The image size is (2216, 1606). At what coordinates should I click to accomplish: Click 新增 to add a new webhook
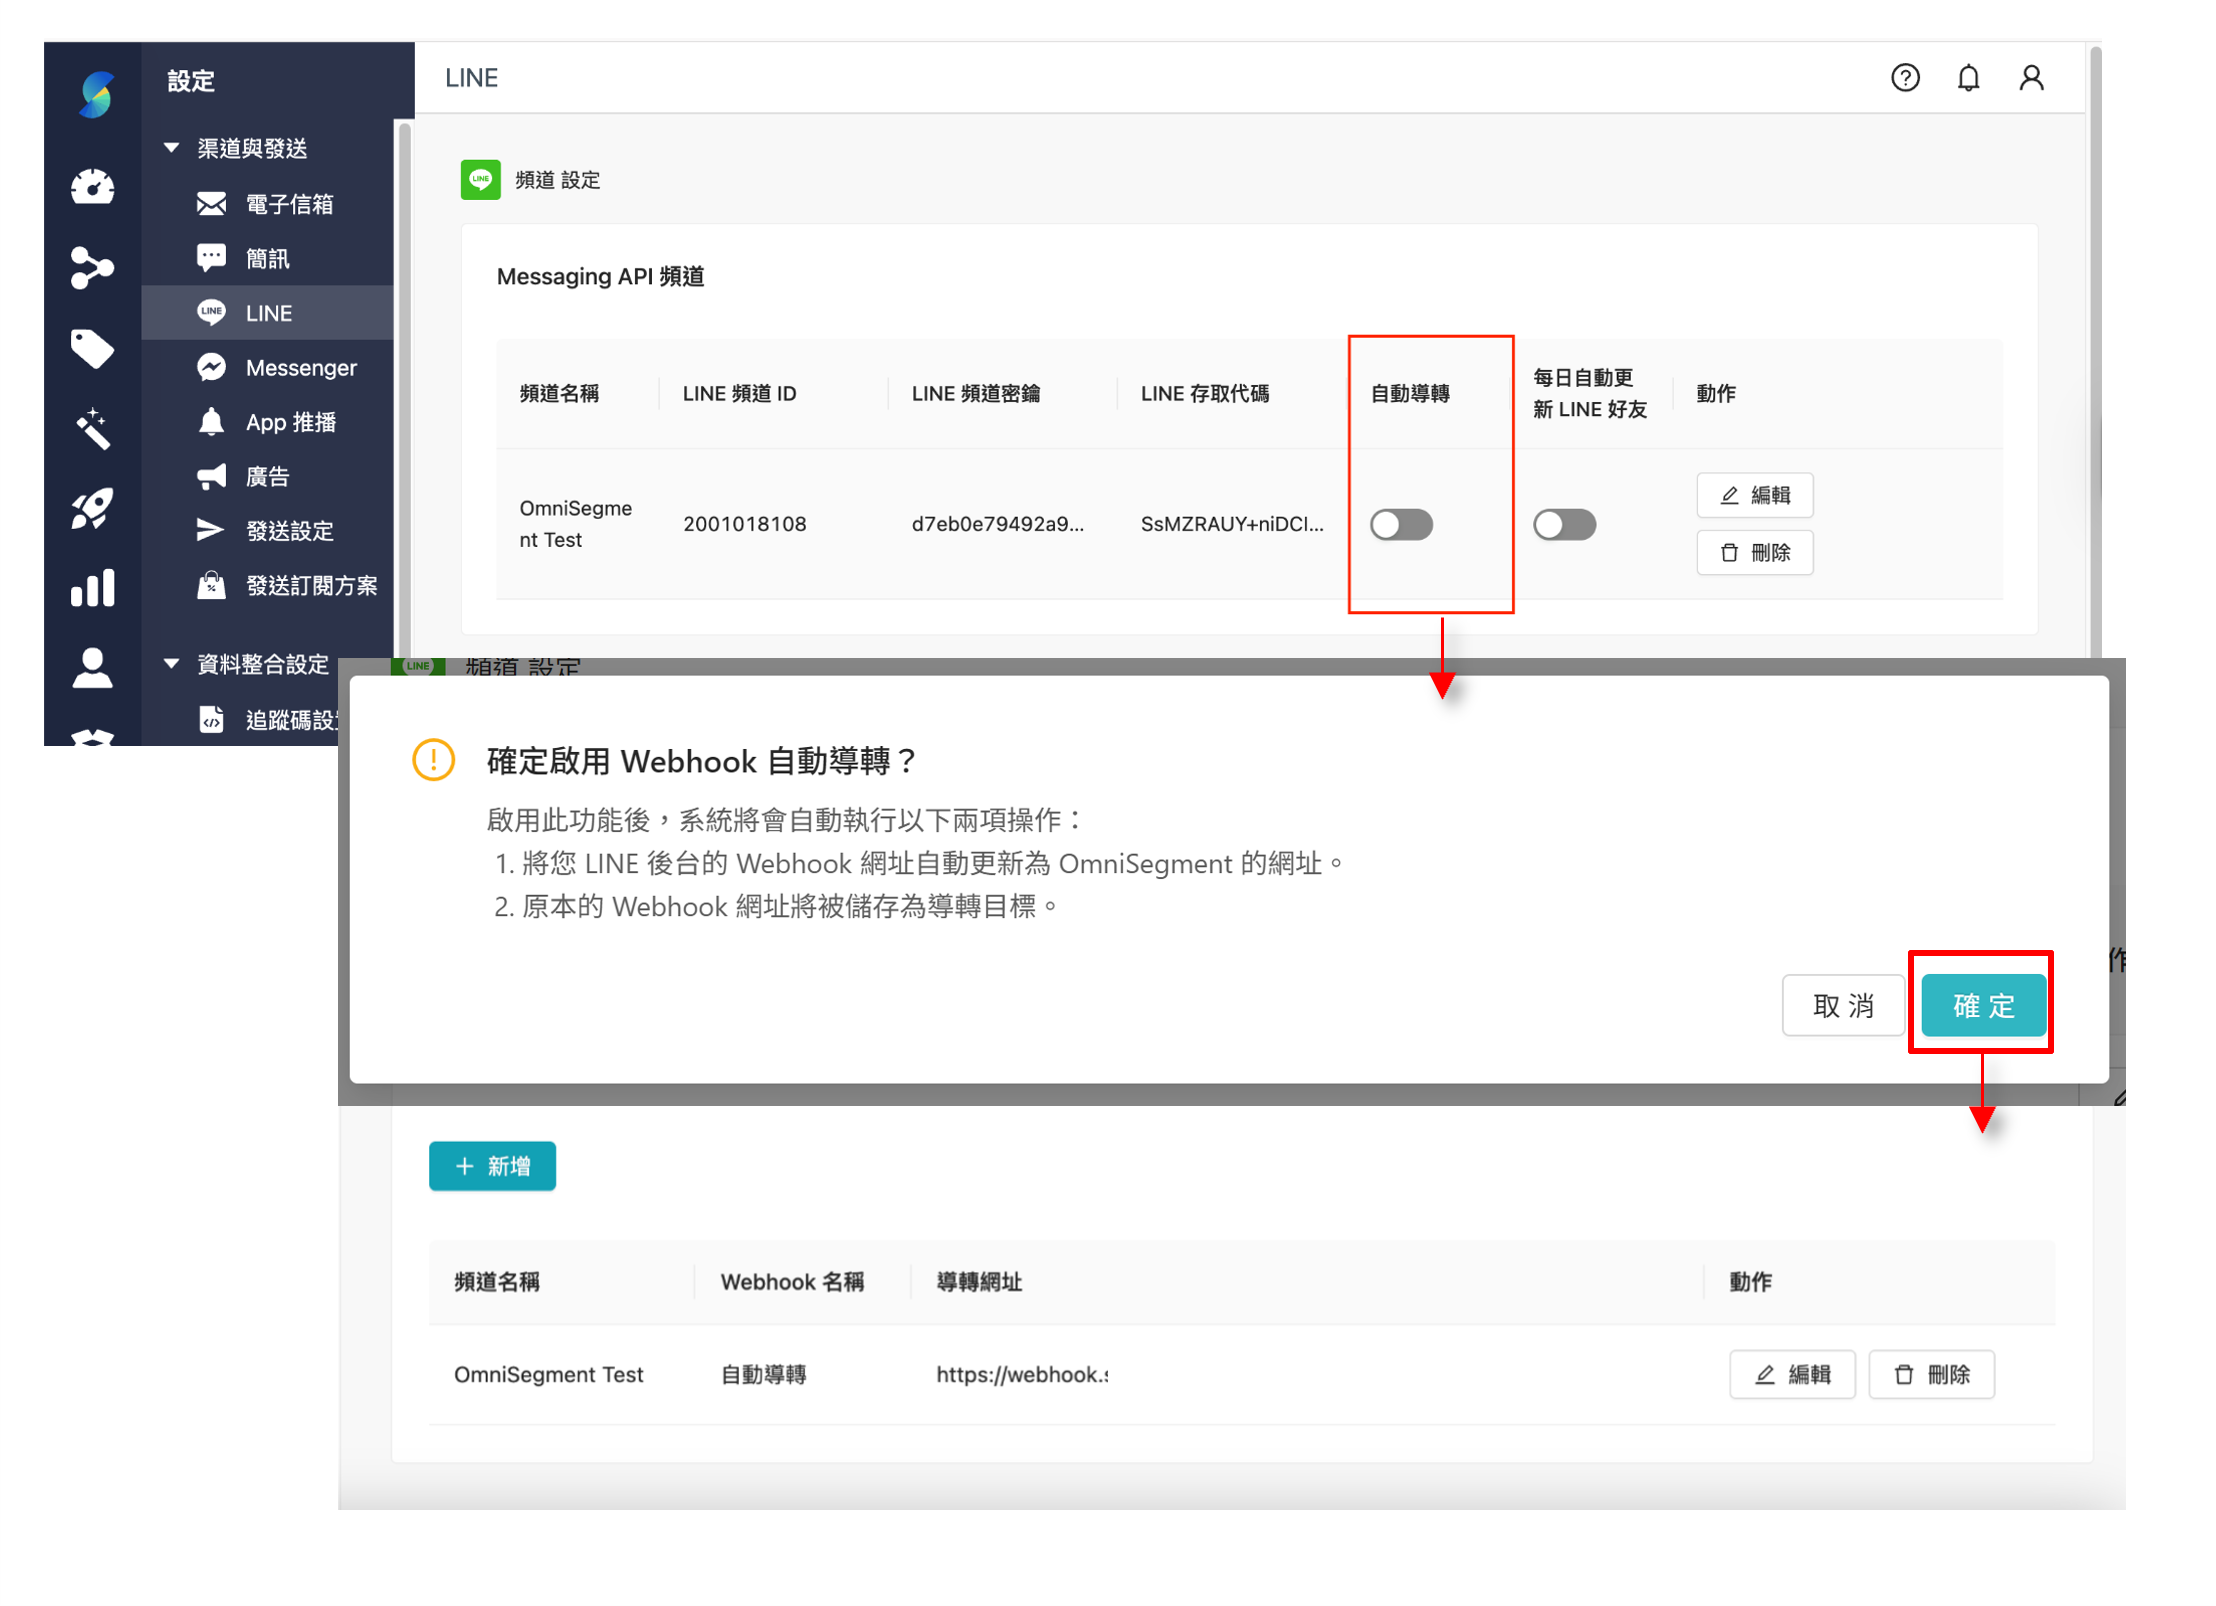click(492, 1166)
